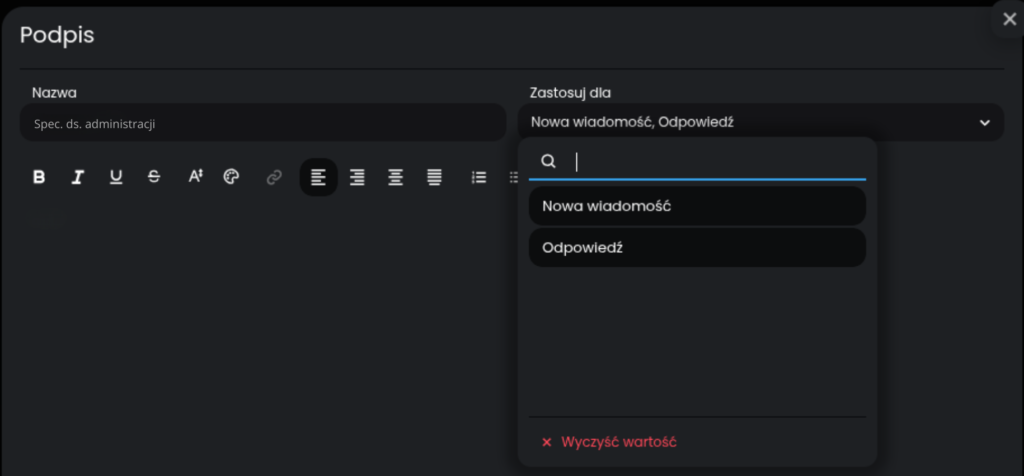The image size is (1024, 476).
Task: Collapse the 'Zastosuj dla' dropdown chevron
Action: [x=985, y=123]
